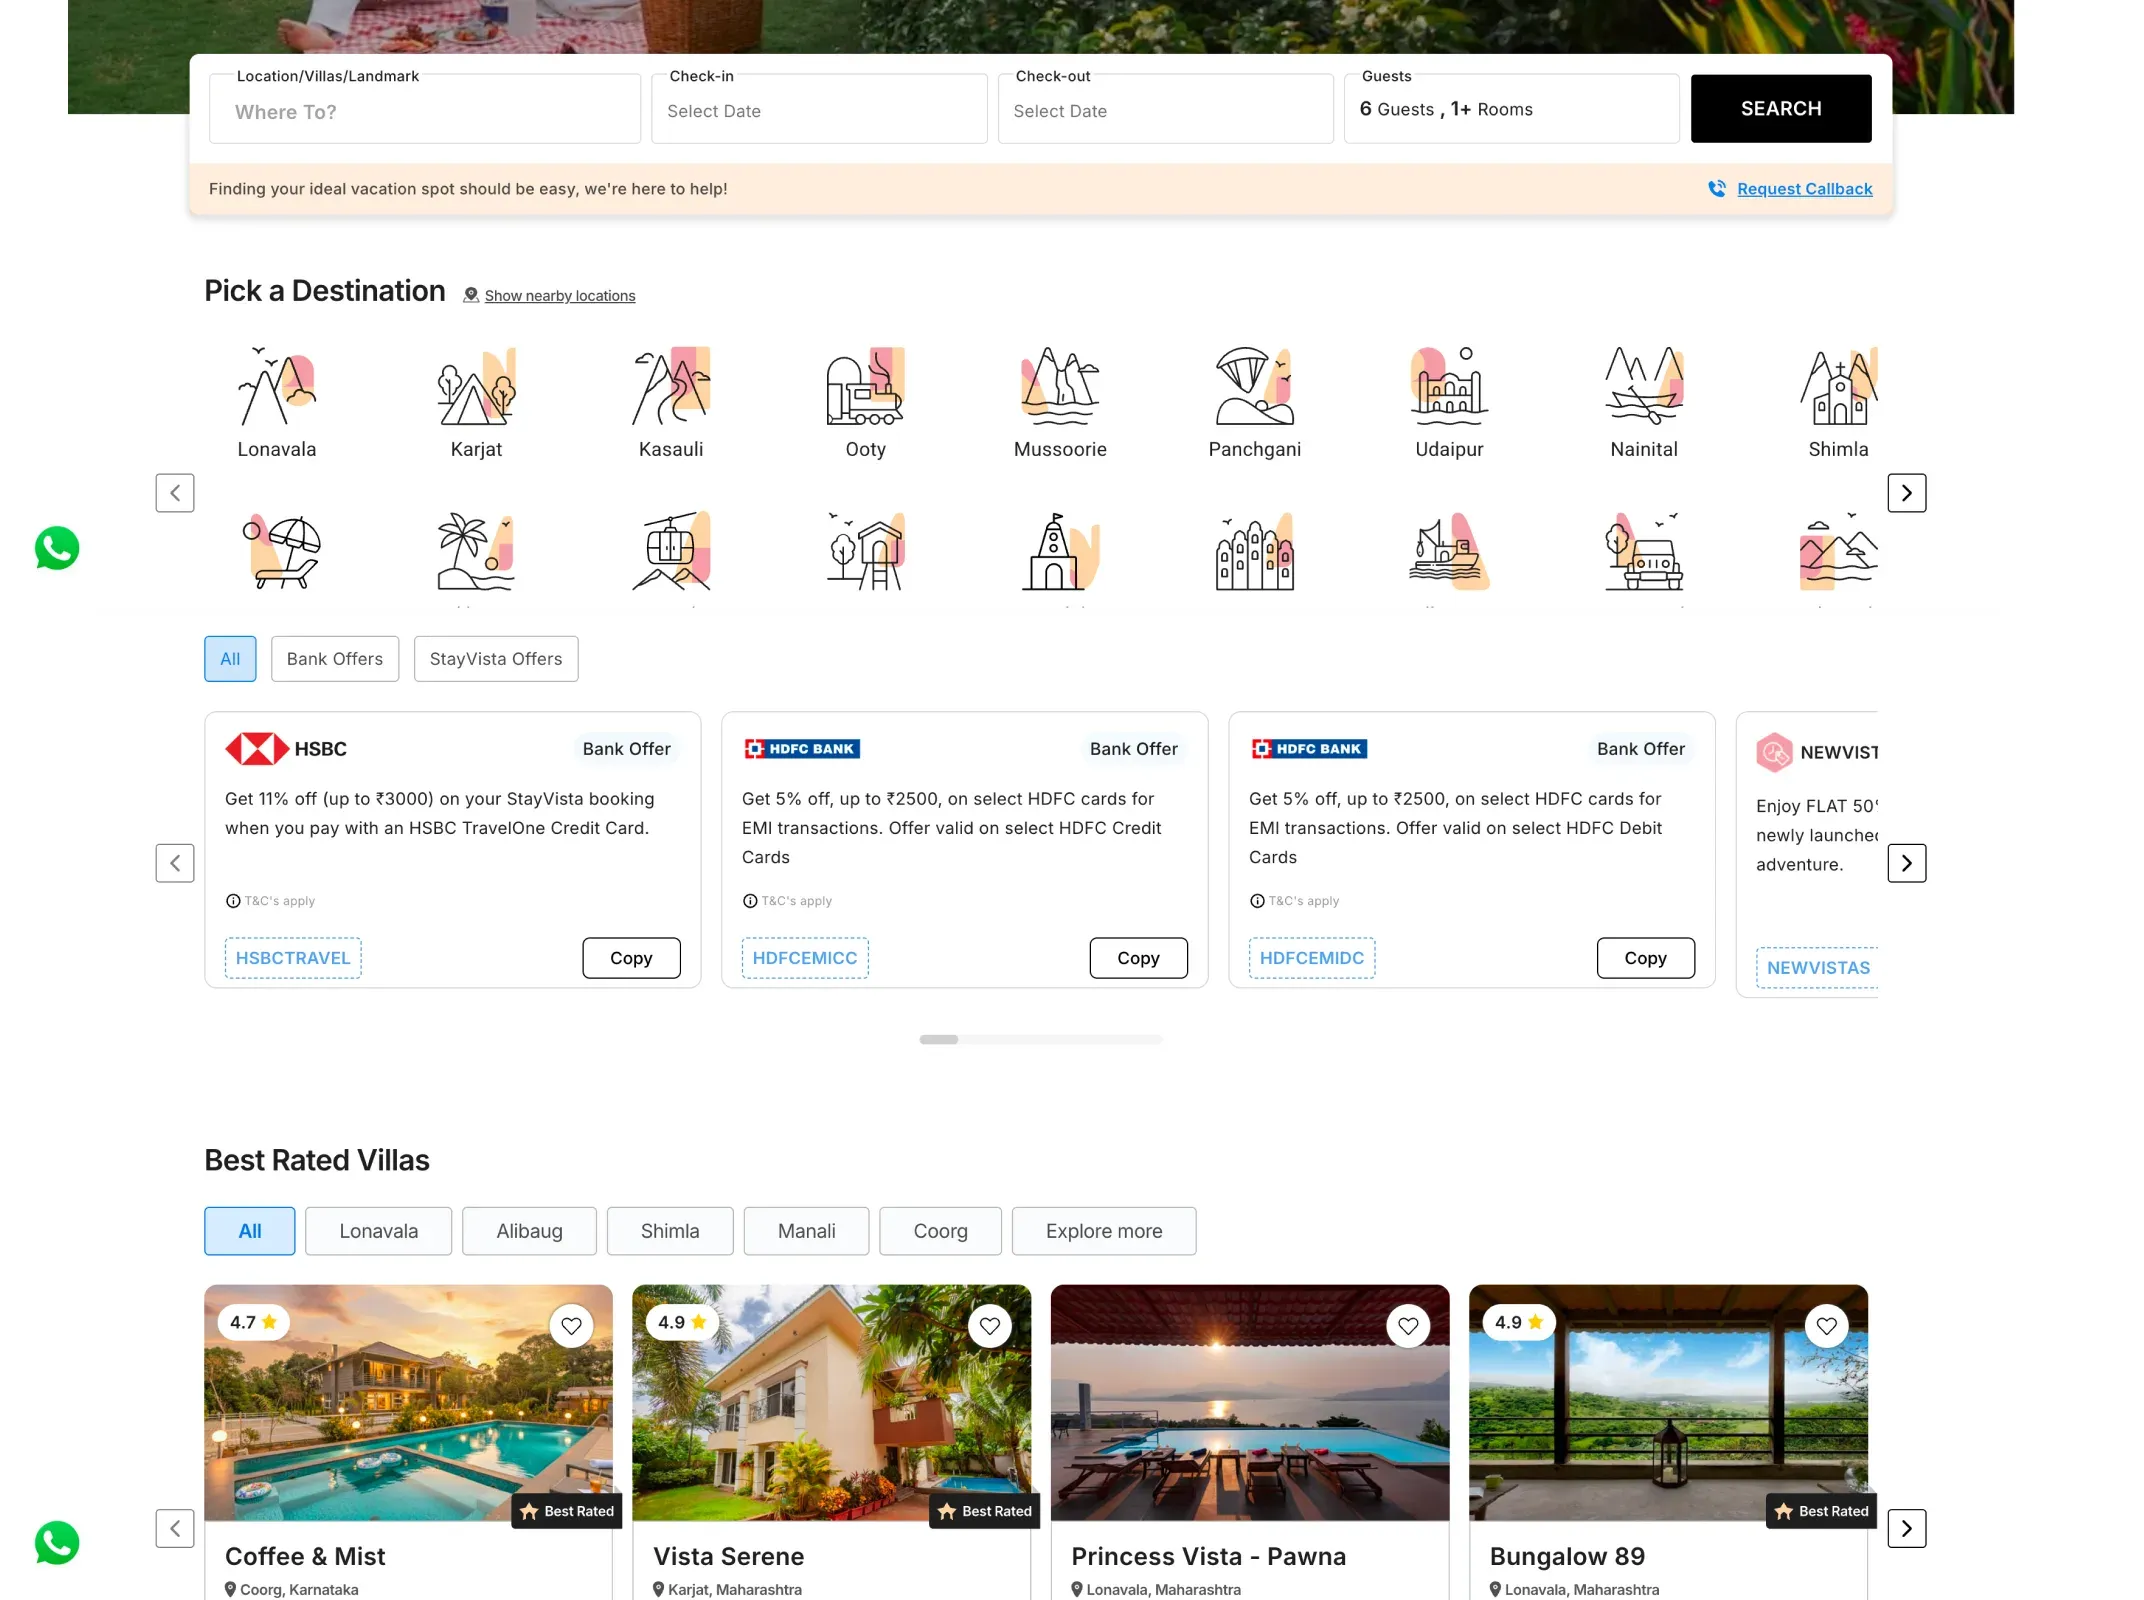Show next offers with right arrow
The height and width of the screenshot is (1600, 2144).
1907,863
